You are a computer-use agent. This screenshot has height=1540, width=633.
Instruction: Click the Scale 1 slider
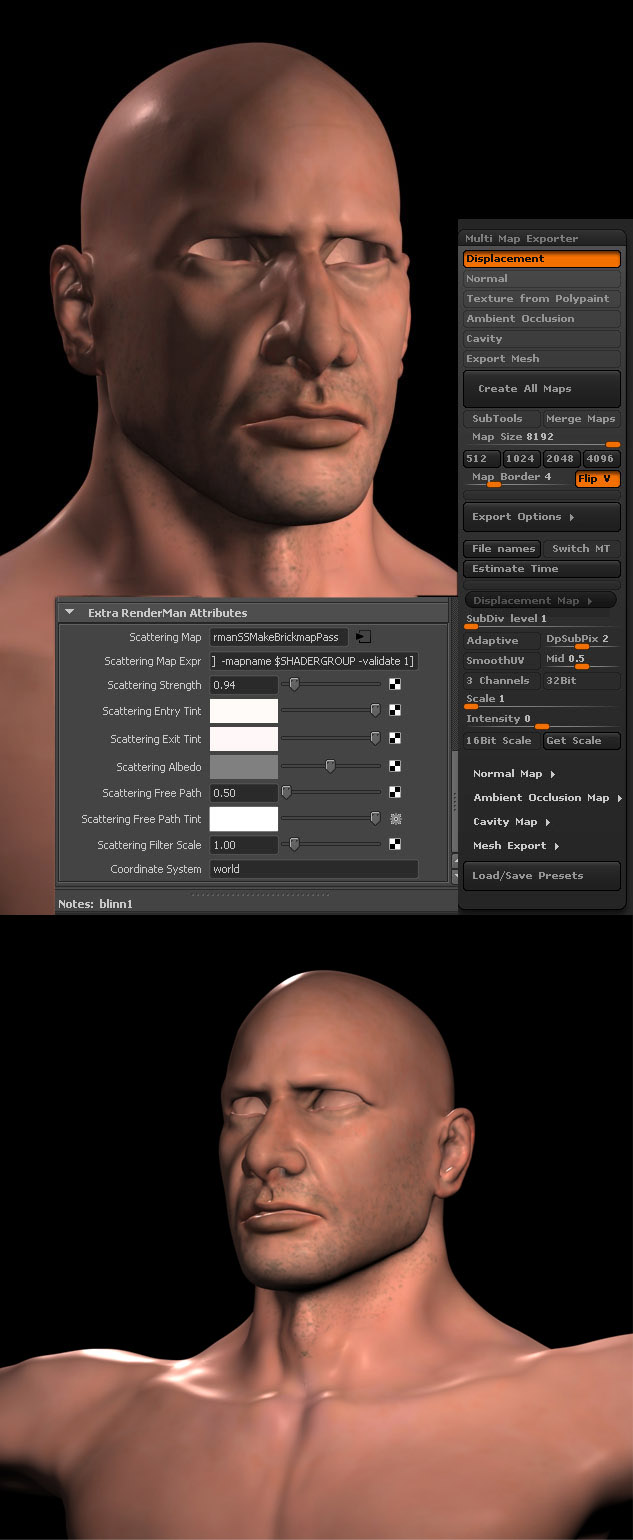coord(541,700)
